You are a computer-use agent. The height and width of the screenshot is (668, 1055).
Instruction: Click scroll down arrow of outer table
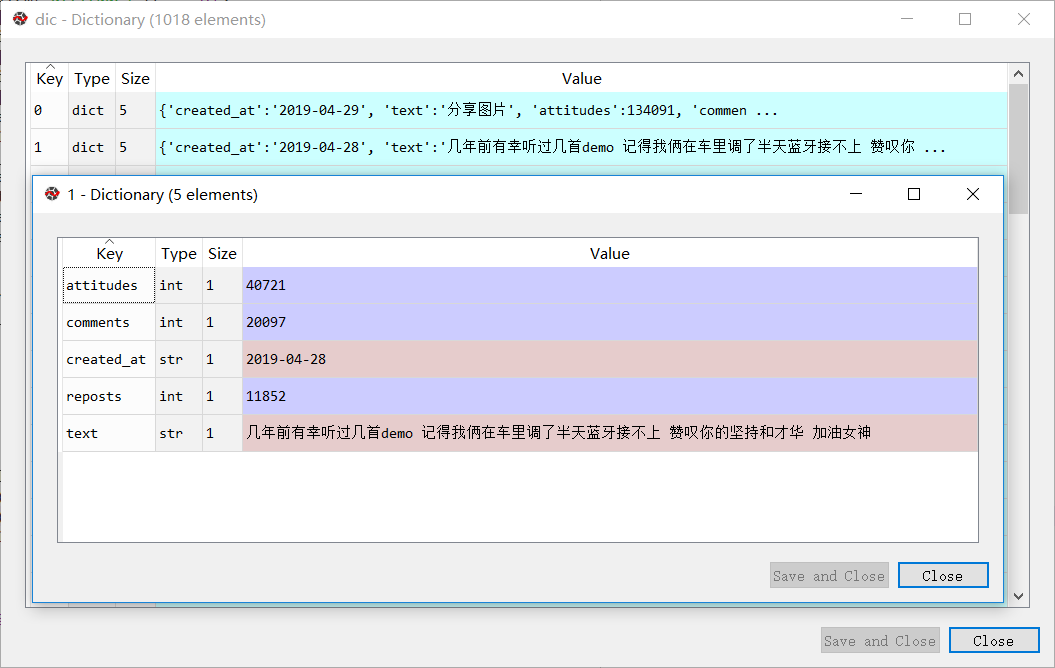click(x=1018, y=597)
